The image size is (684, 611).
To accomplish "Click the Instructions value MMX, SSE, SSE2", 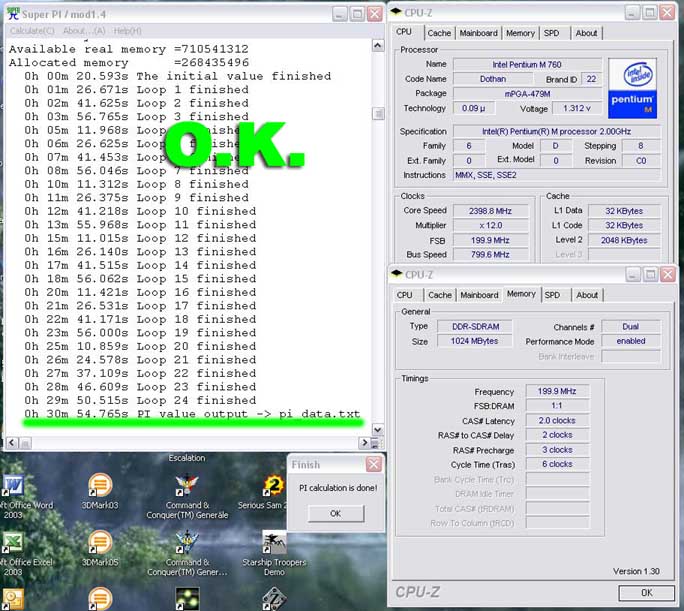I will tap(557, 175).
